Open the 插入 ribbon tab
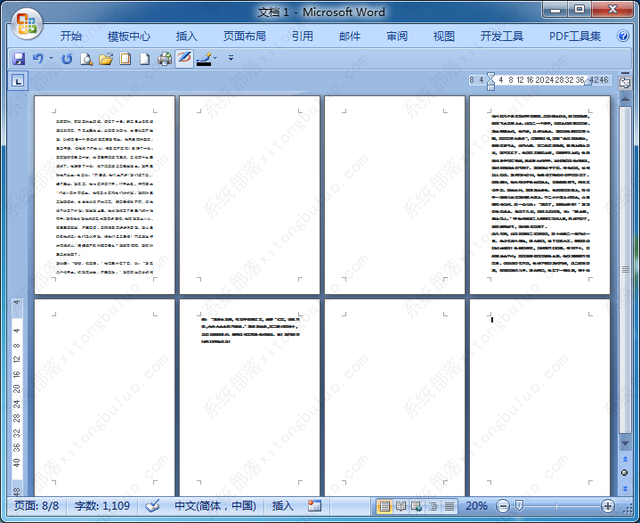Viewport: 640px width, 523px height. (x=187, y=36)
